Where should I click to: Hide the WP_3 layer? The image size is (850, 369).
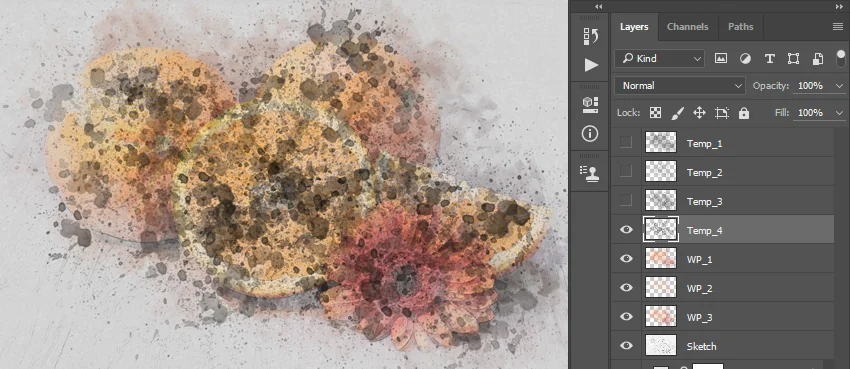[x=626, y=316]
